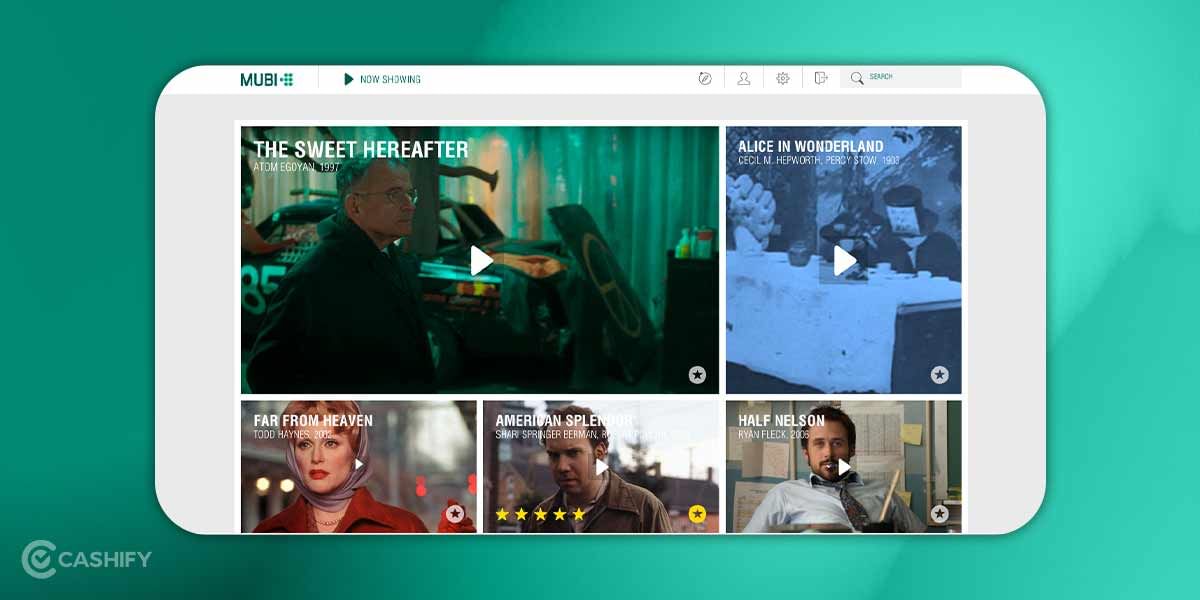
Task: Open the MUBI logo home link
Action: tap(266, 79)
